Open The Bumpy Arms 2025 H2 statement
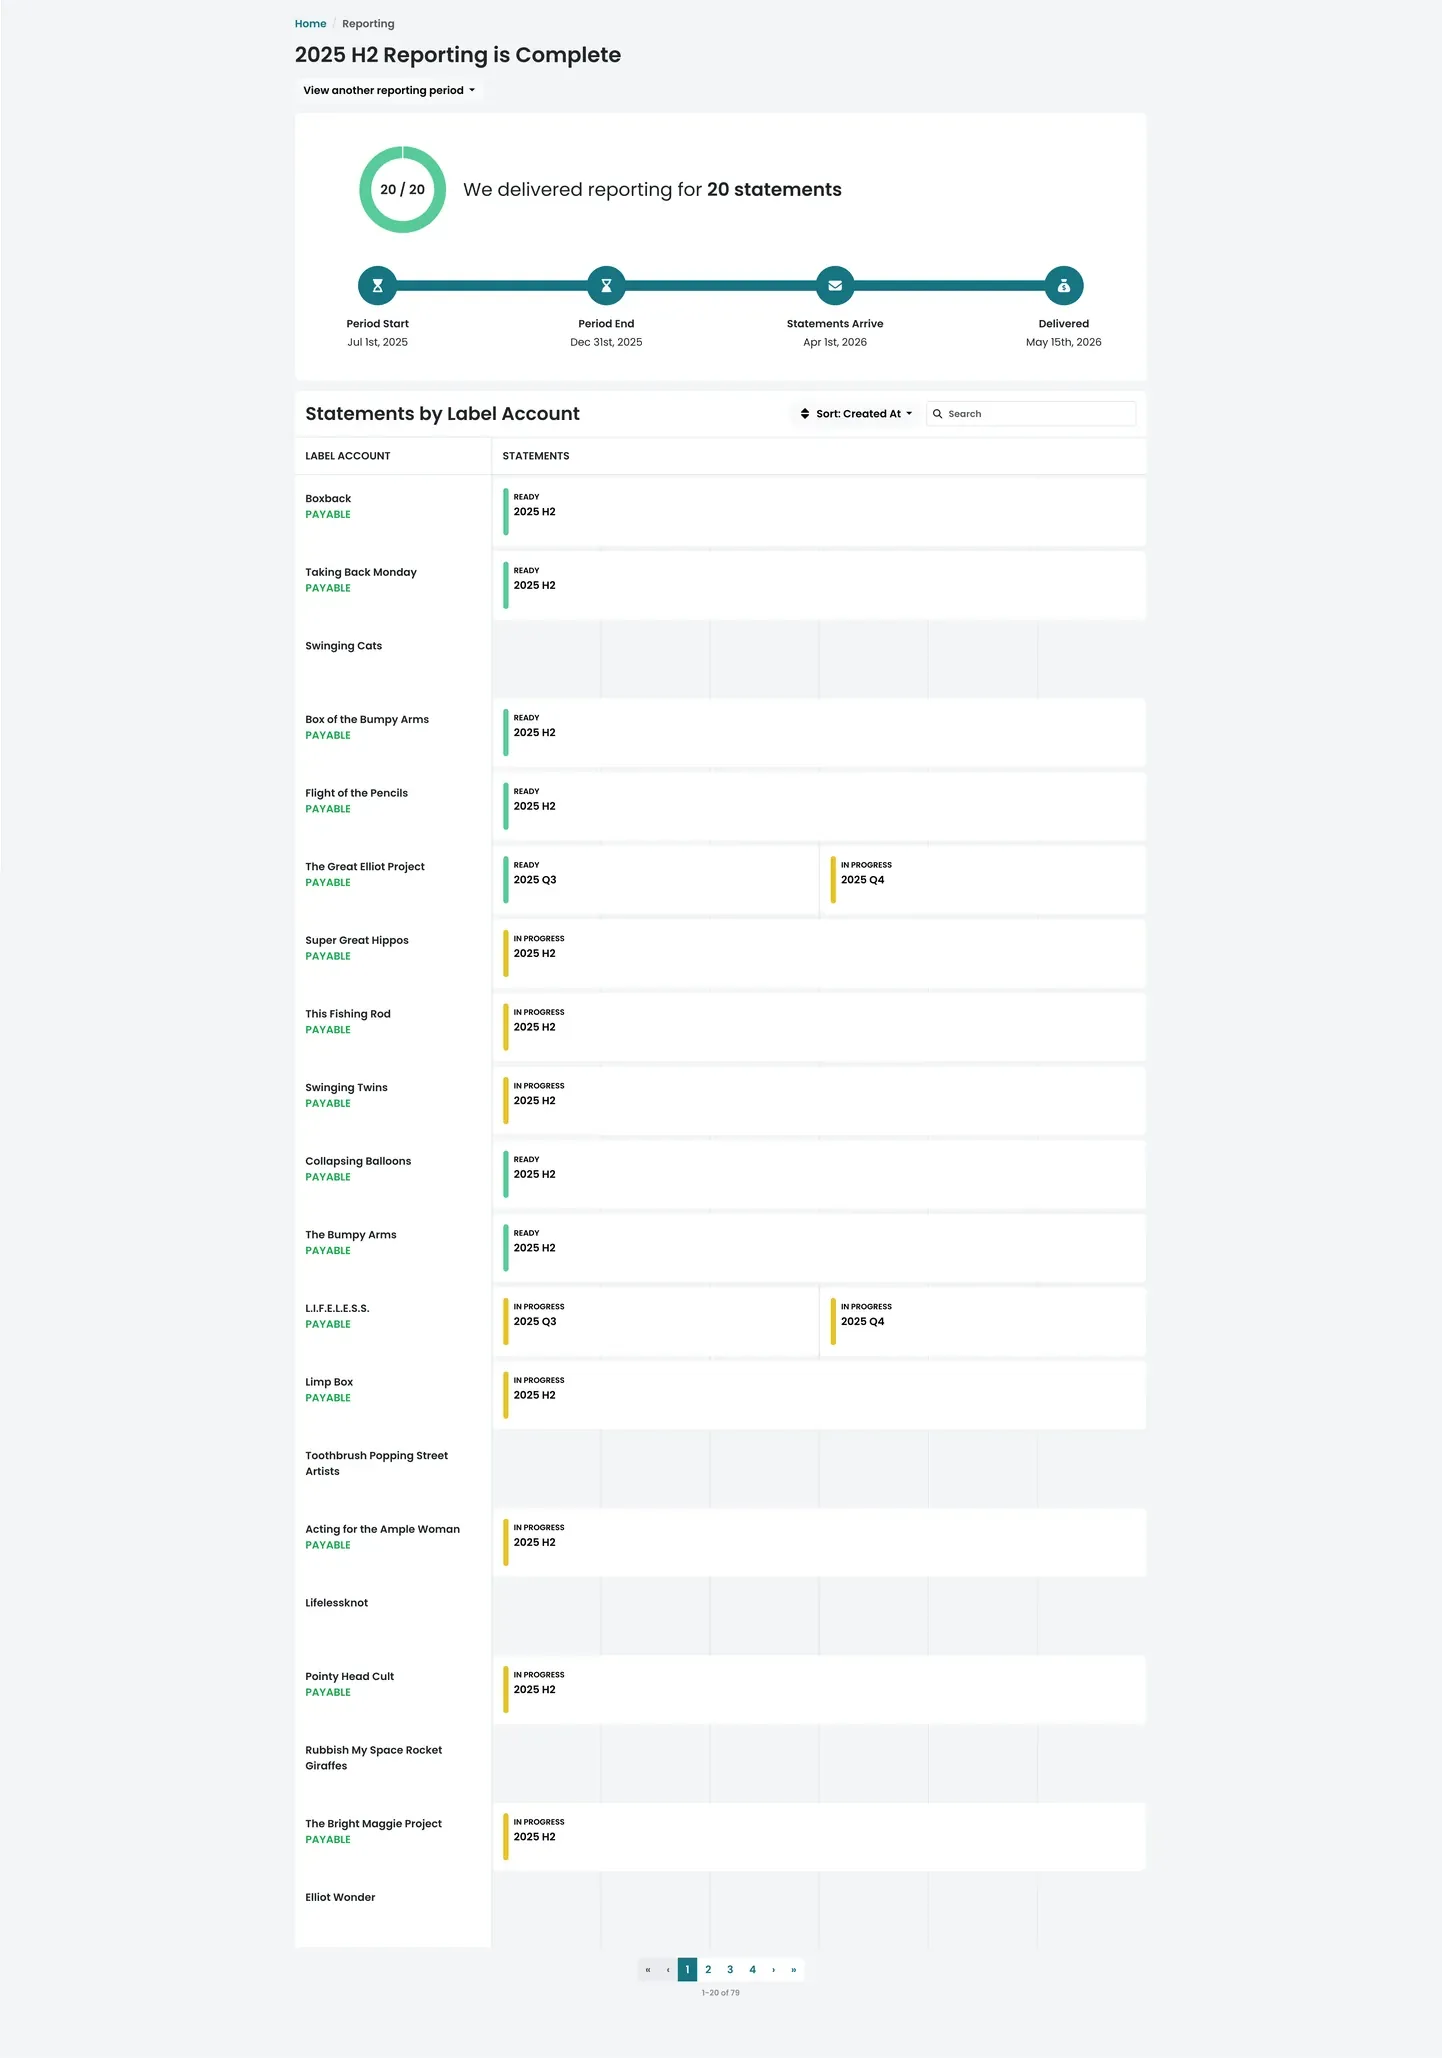Screen dimensions: 1442x2058 point(820,1248)
